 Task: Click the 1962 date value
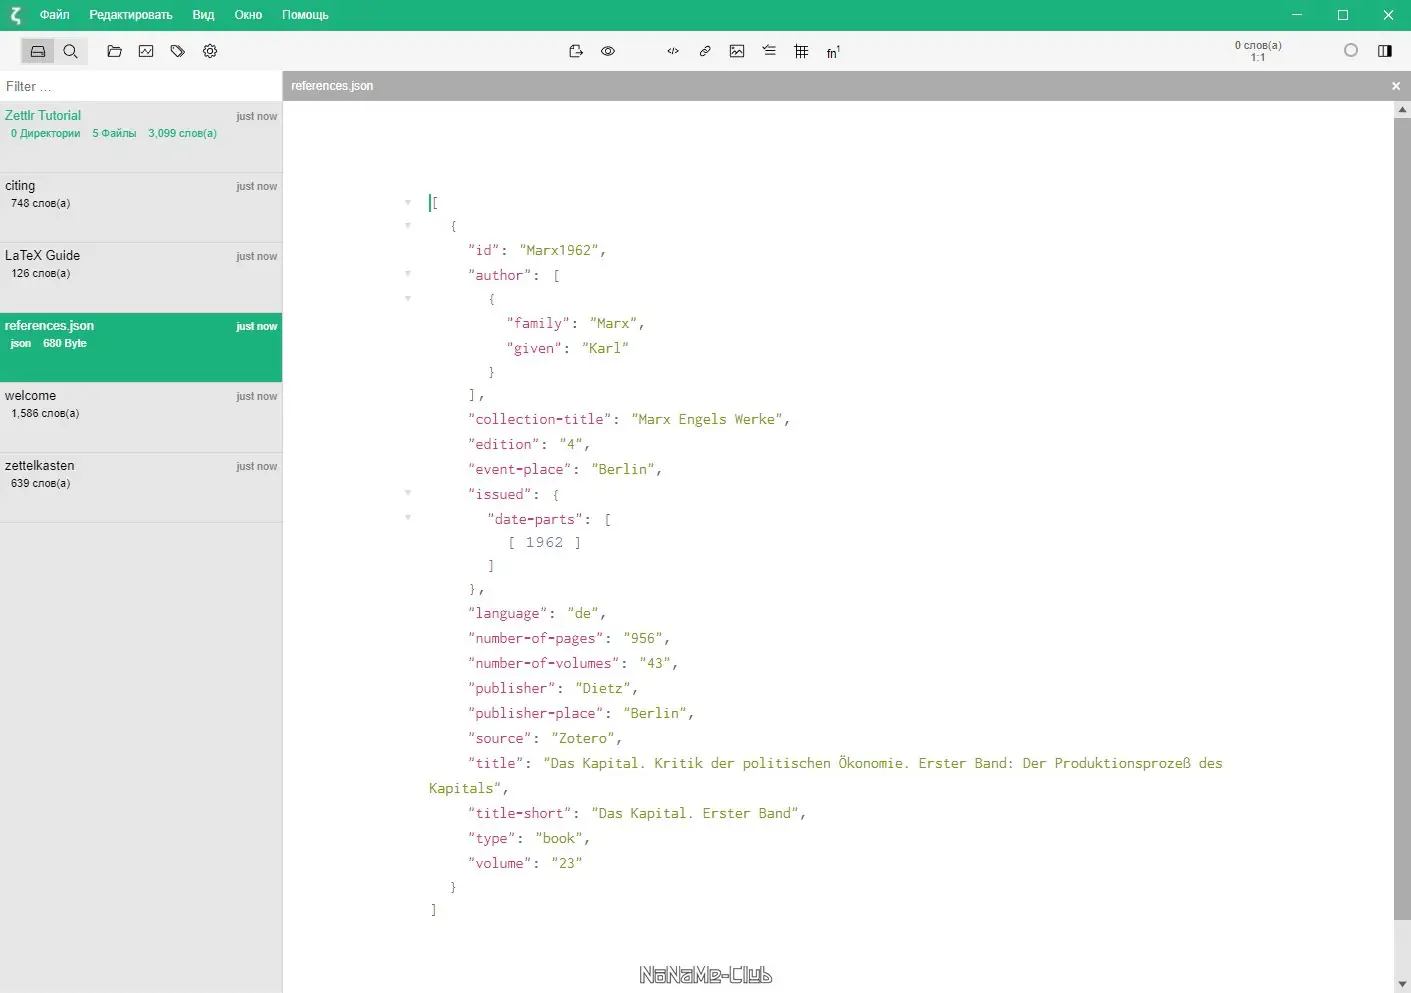pos(544,542)
